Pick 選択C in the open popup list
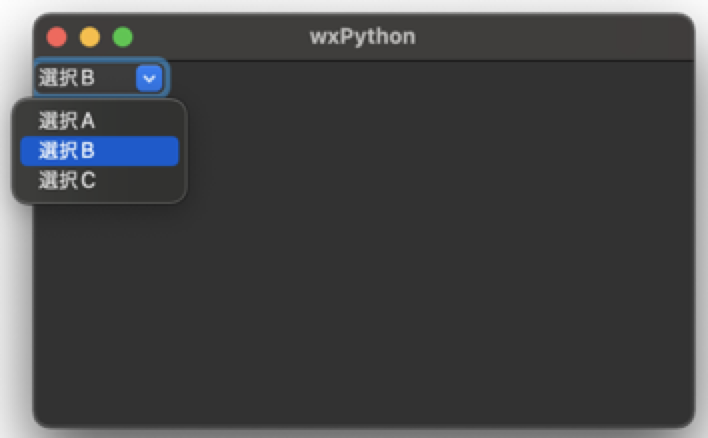708x438 pixels. [99, 181]
